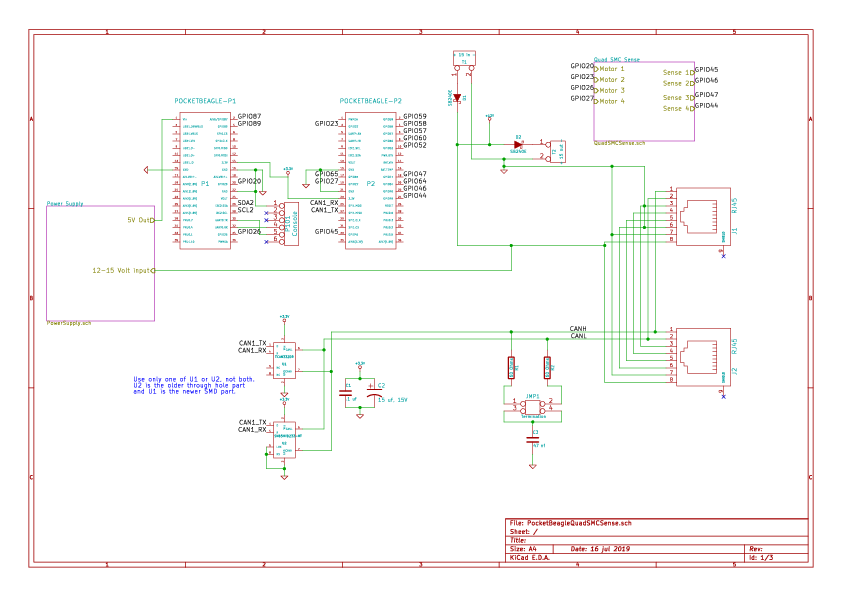Screen dimensions: 842x596
Task: Select the C3 capacitor below the jumper
Action: pyautogui.click(x=533, y=440)
